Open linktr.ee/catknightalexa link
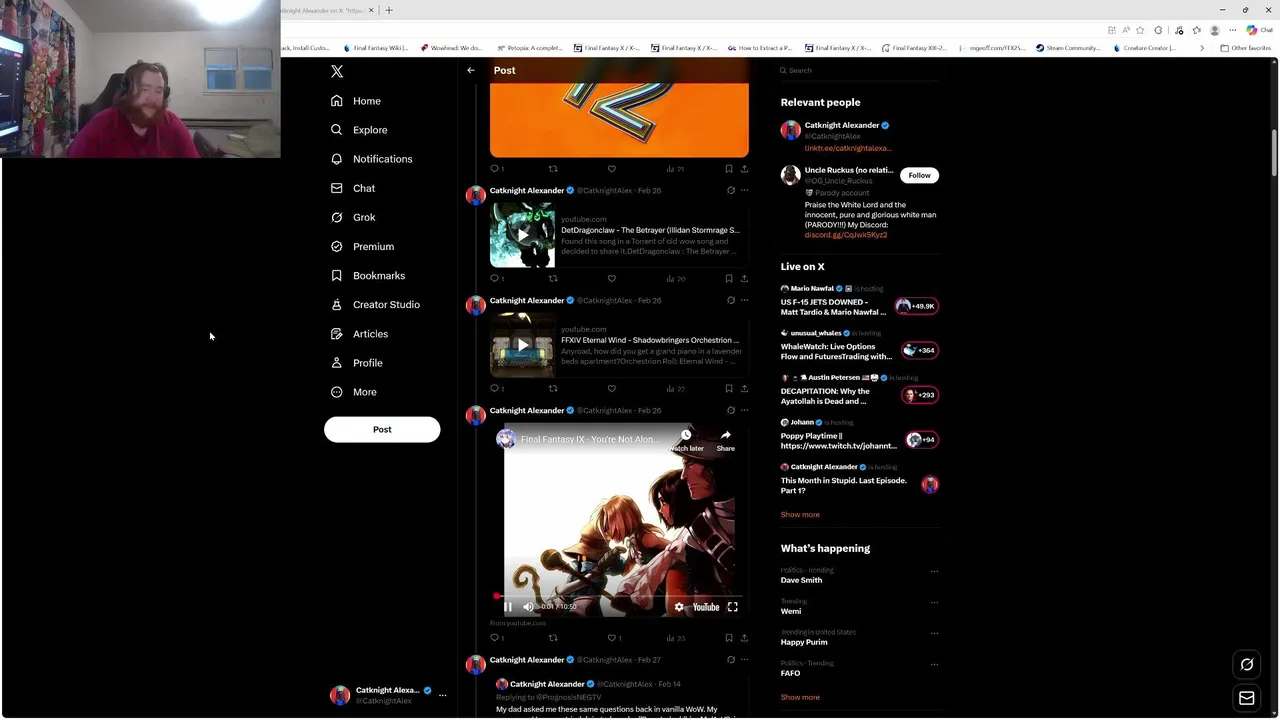Viewport: 1280px width, 720px height. 848,148
